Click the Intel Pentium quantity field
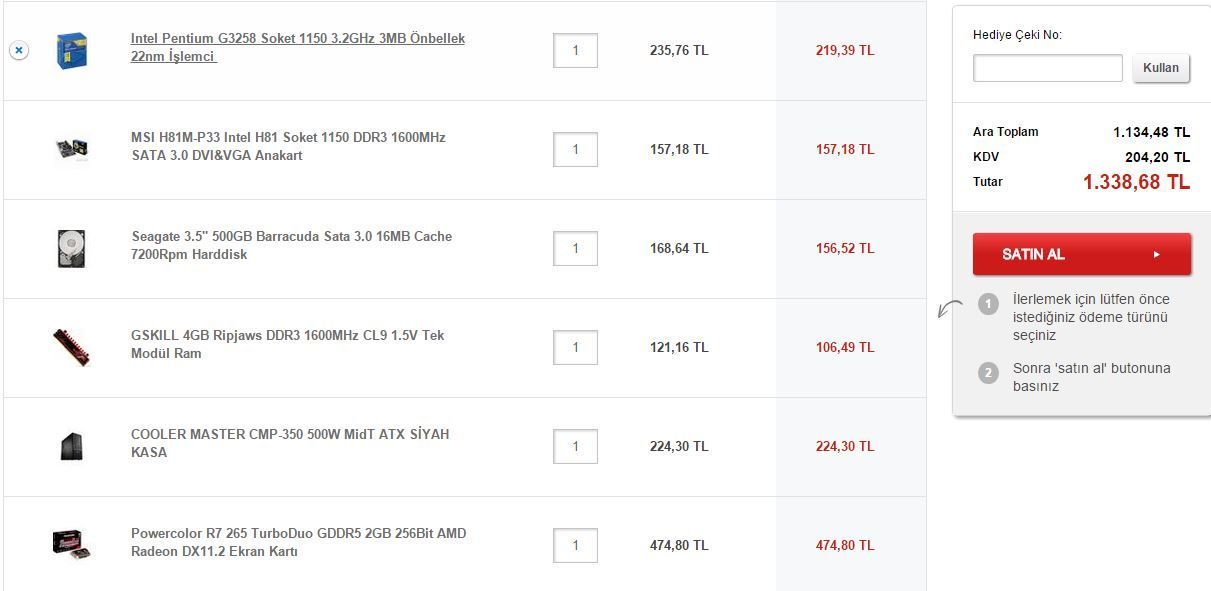1211x591 pixels. click(575, 50)
